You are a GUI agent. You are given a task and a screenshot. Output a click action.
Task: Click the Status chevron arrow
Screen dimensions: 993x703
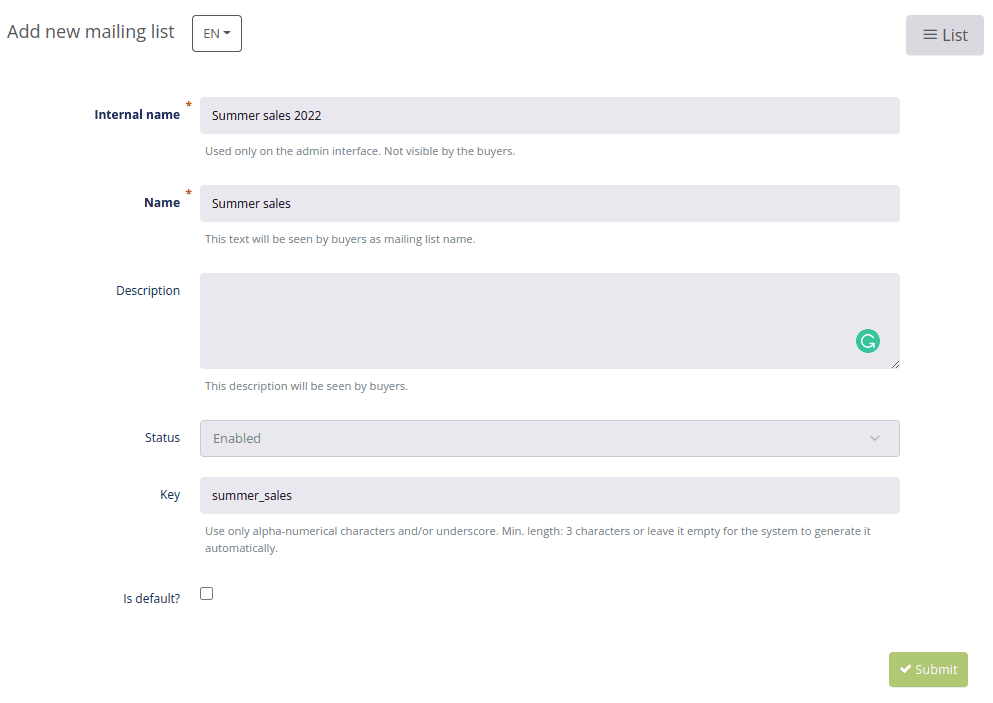pos(875,438)
